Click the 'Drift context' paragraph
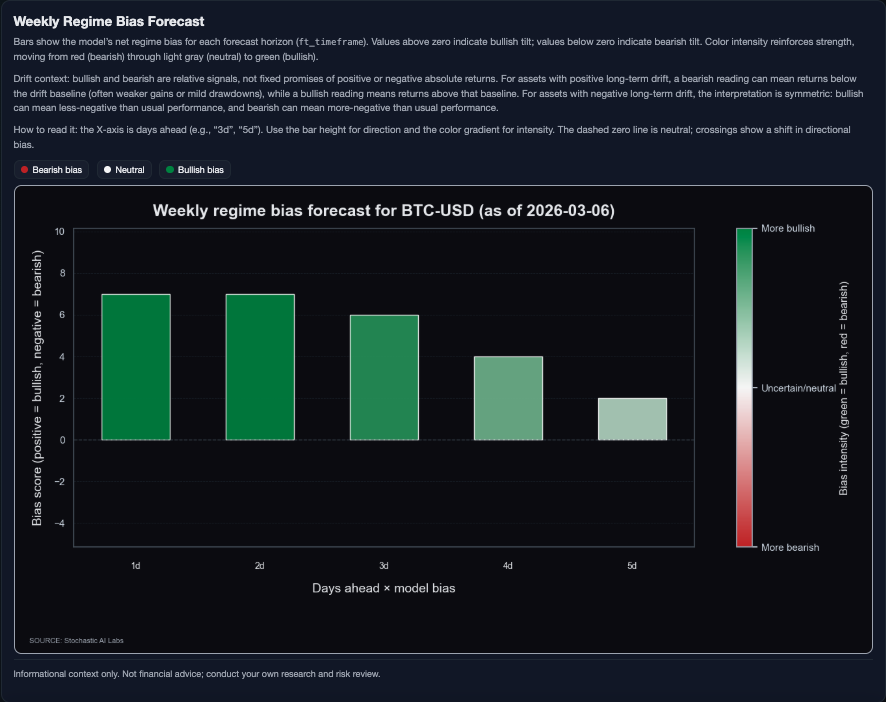 tap(438, 93)
